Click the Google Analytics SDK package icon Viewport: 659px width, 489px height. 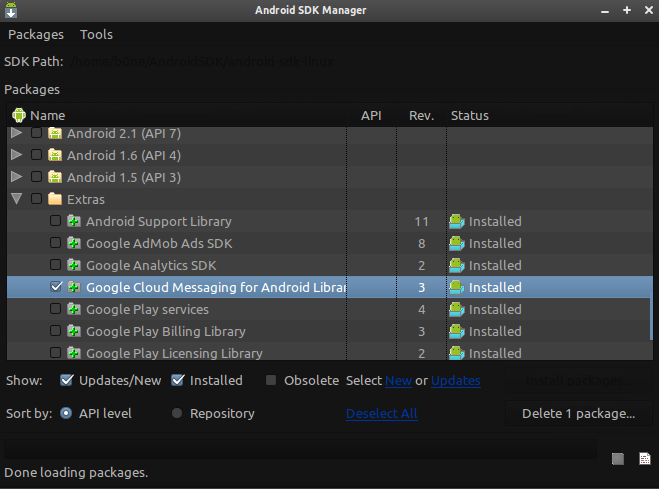tap(74, 265)
